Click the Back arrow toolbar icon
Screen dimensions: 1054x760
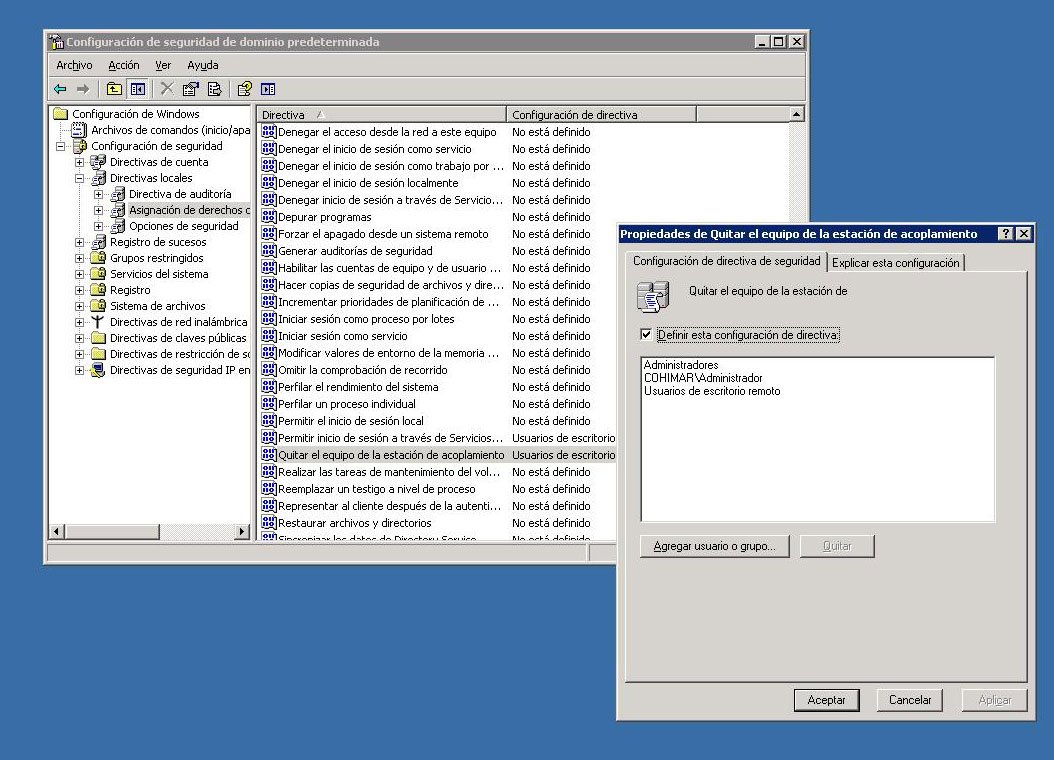click(60, 89)
